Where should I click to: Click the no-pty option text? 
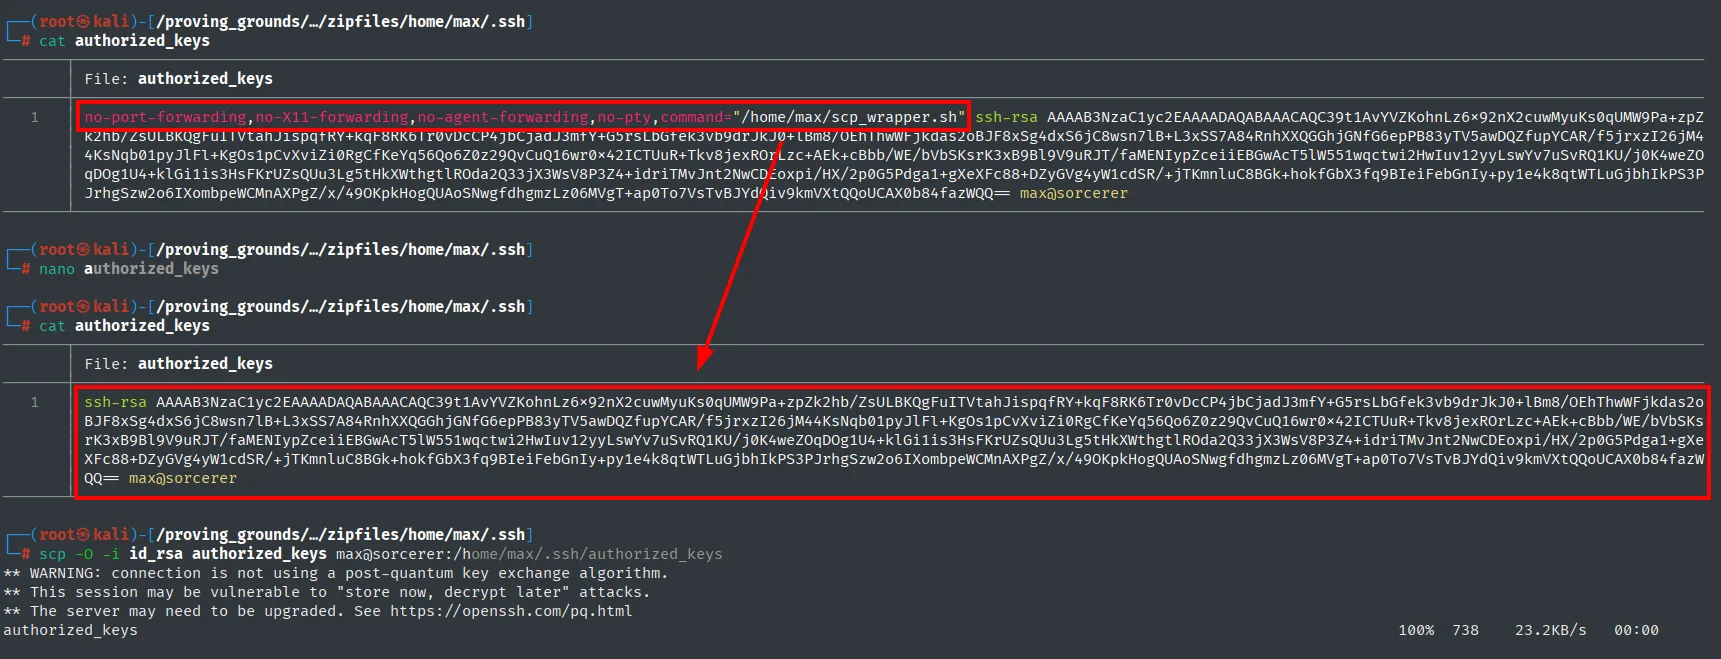624,117
